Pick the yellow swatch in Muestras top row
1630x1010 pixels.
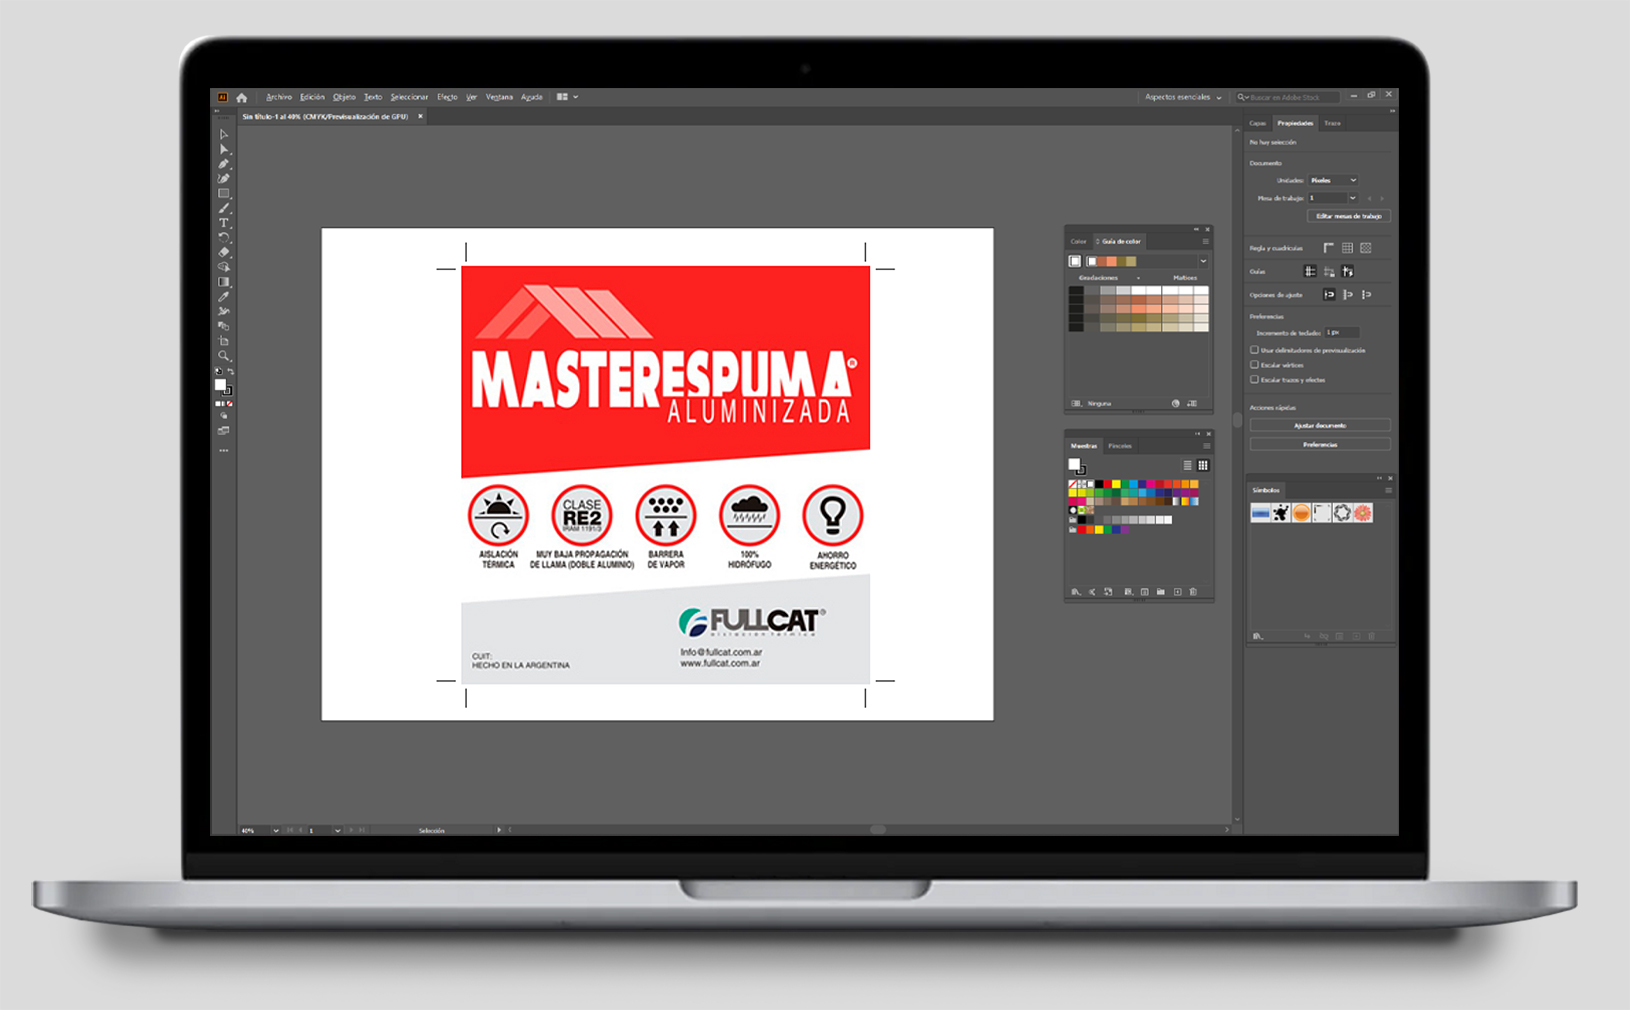coord(1116,484)
